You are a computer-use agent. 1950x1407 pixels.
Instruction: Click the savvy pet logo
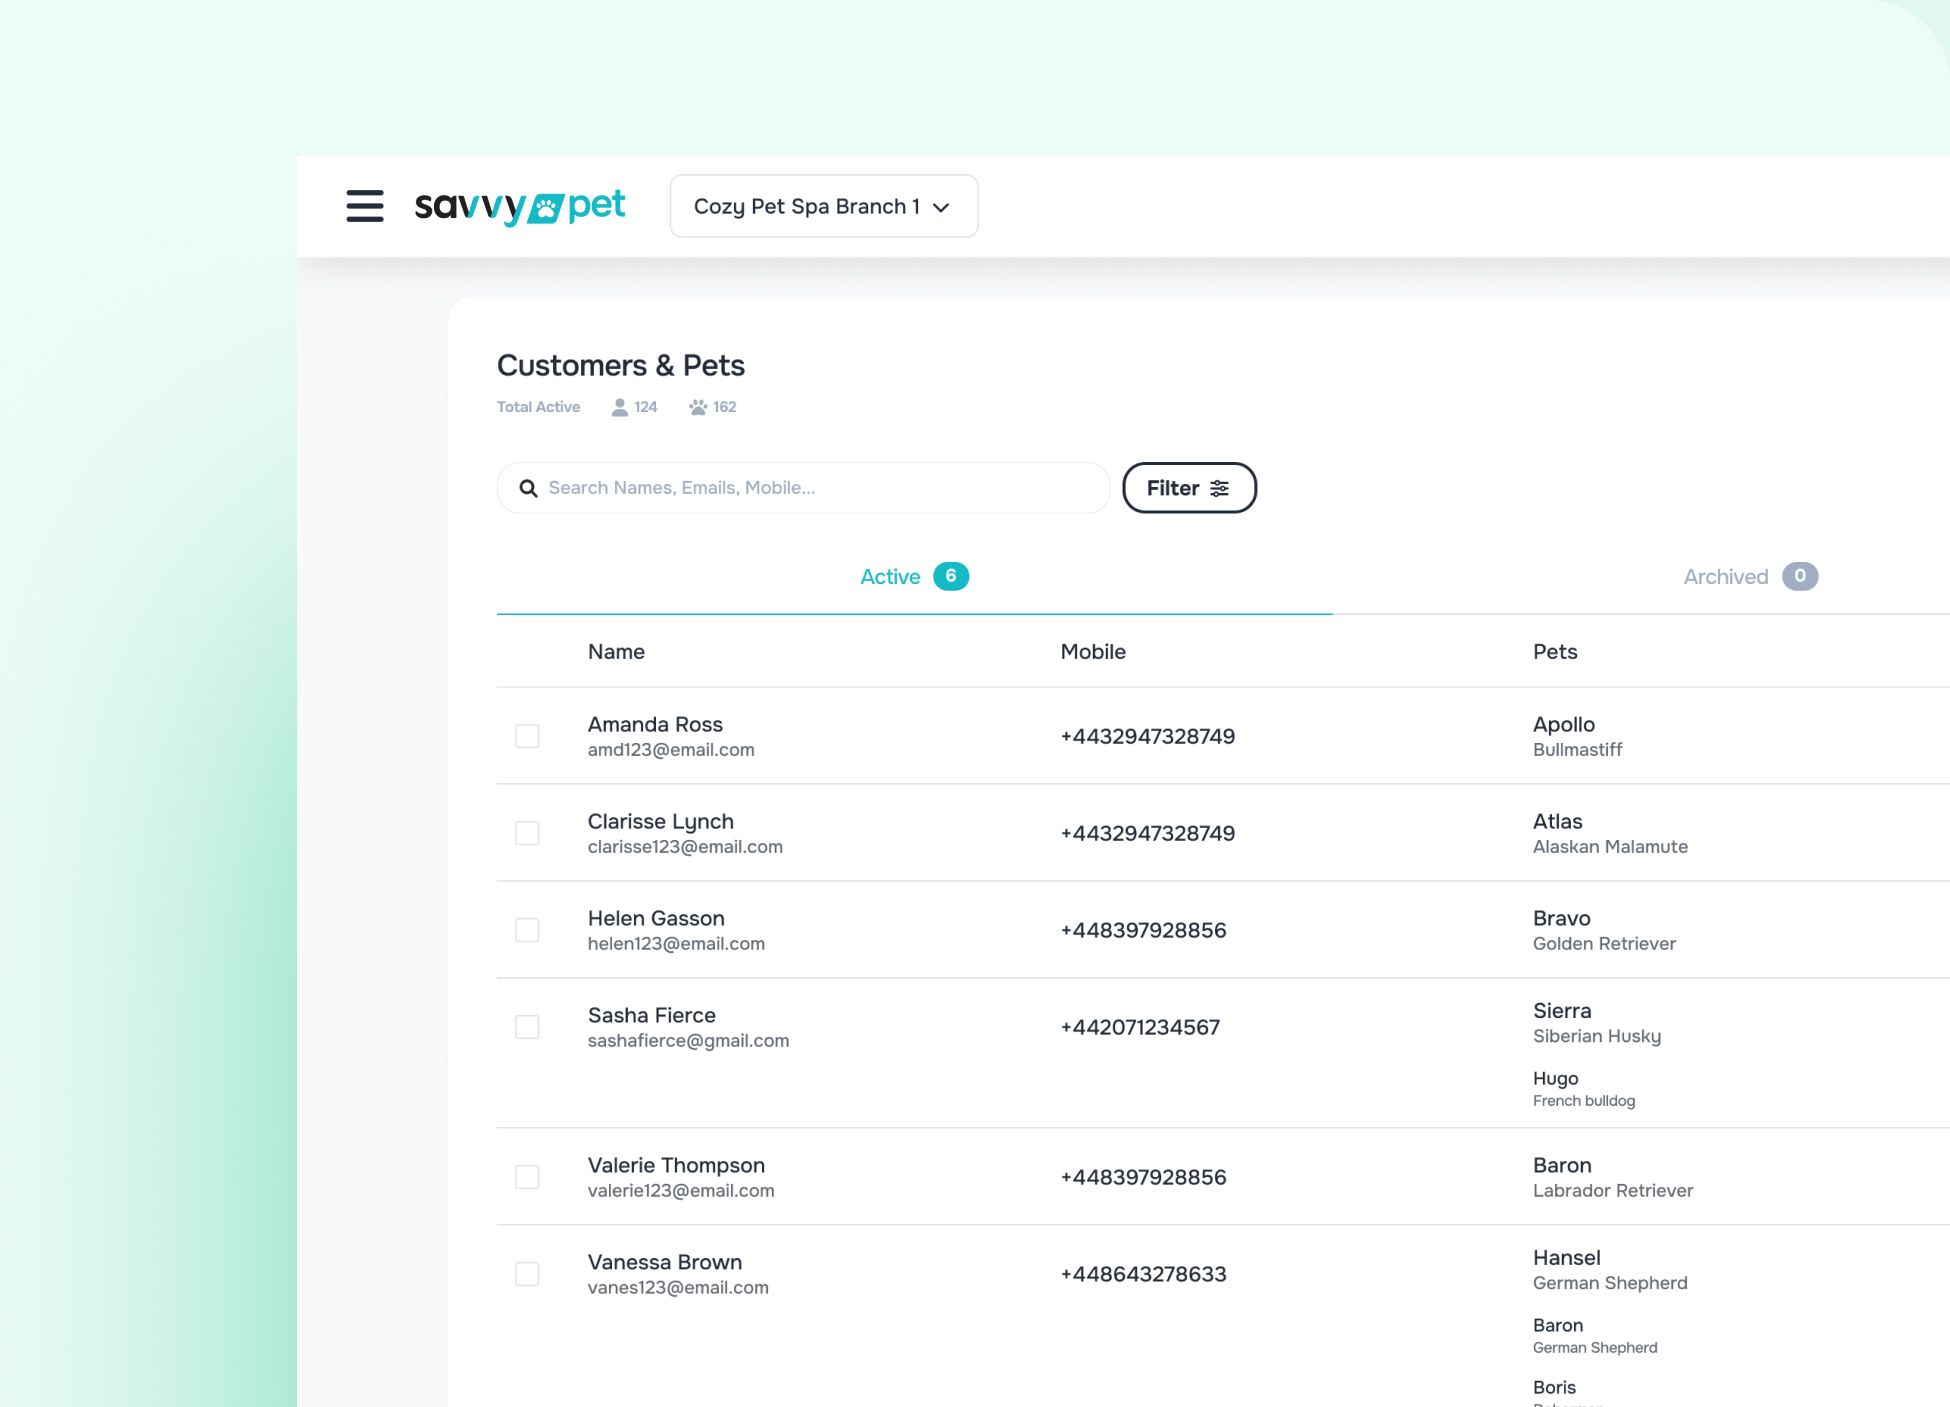point(520,207)
